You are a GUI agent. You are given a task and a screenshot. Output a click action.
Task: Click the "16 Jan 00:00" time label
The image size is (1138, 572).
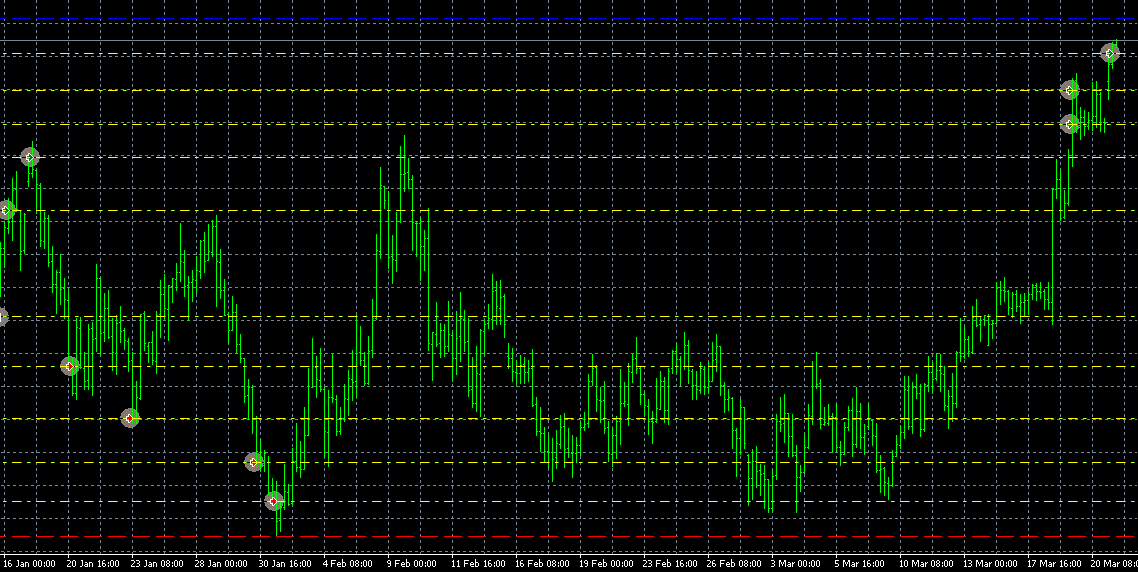29,564
